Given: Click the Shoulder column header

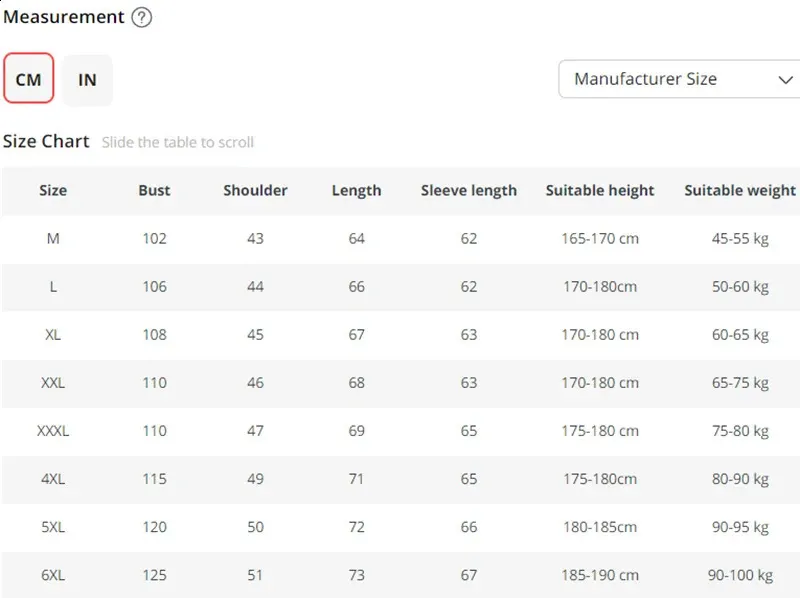Looking at the screenshot, I should [x=255, y=190].
